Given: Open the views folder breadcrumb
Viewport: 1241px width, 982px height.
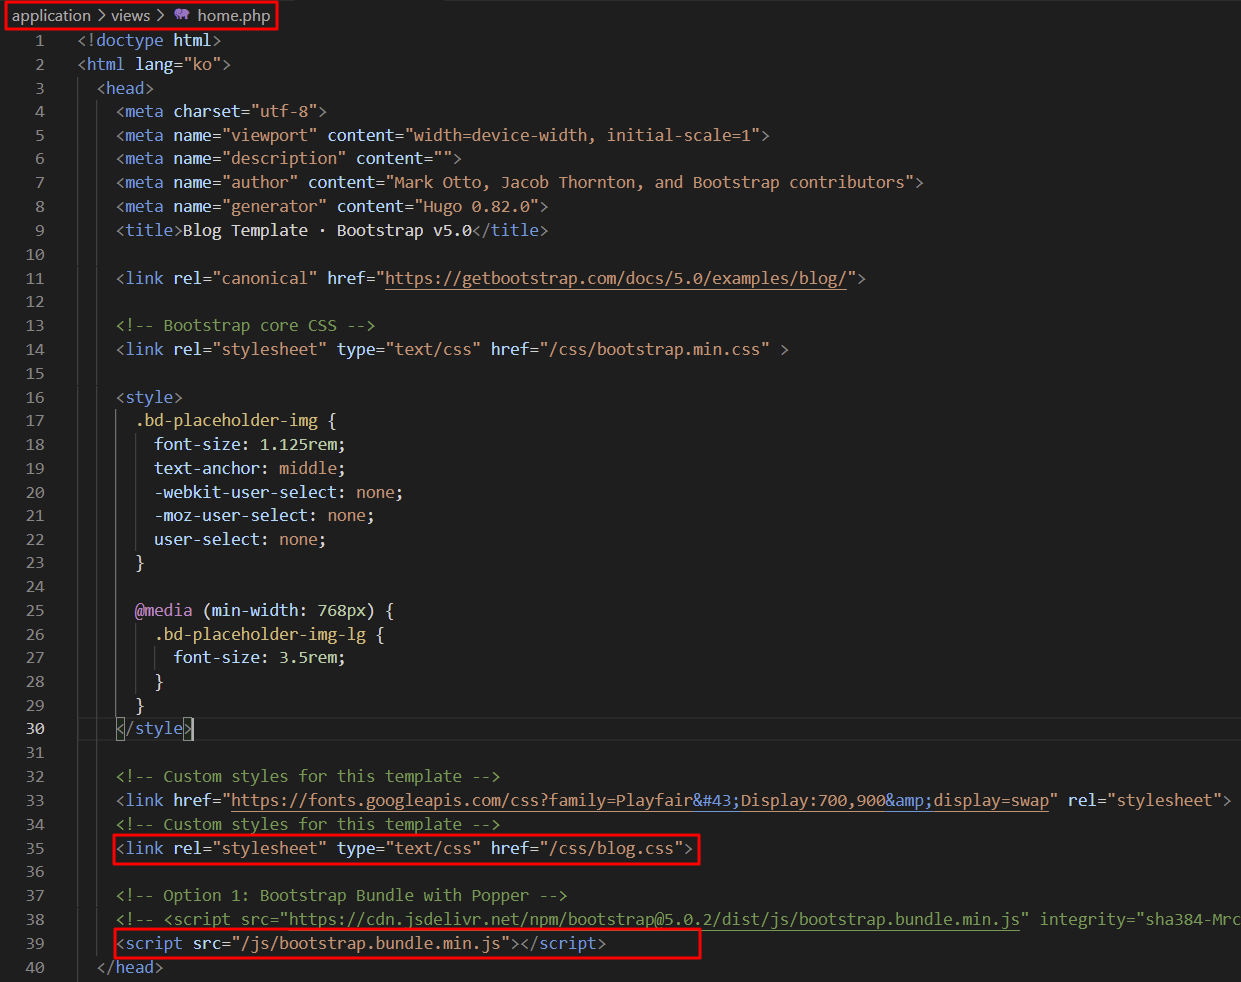Looking at the screenshot, I should pyautogui.click(x=130, y=15).
